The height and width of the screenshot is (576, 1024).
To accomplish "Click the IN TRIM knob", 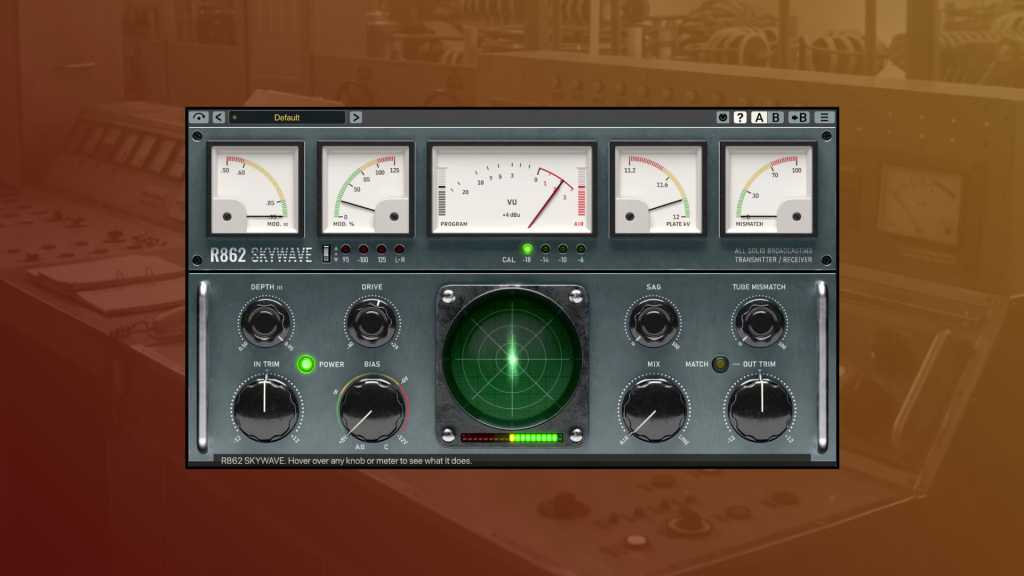I will point(266,408).
